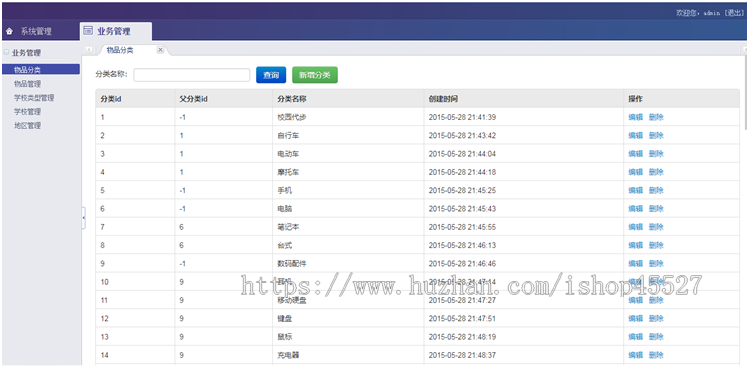Collapse the 业务管理 sidebar section

pos(6,53)
